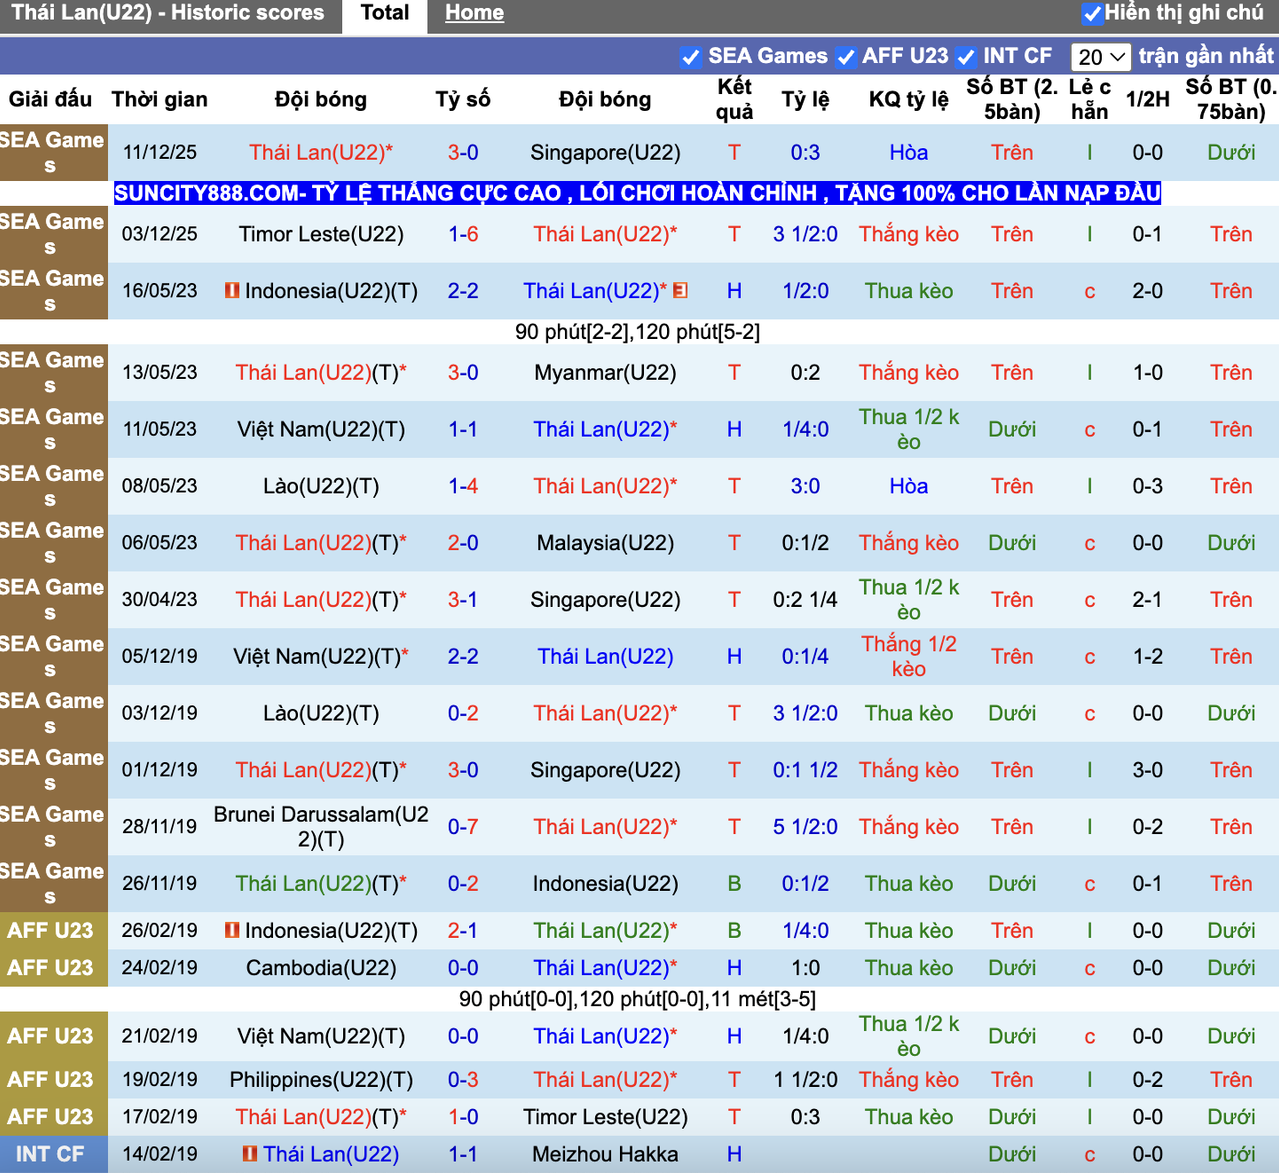Click the red card icon beside Thái Lan(U22) on 14/02/19

pos(250,1154)
